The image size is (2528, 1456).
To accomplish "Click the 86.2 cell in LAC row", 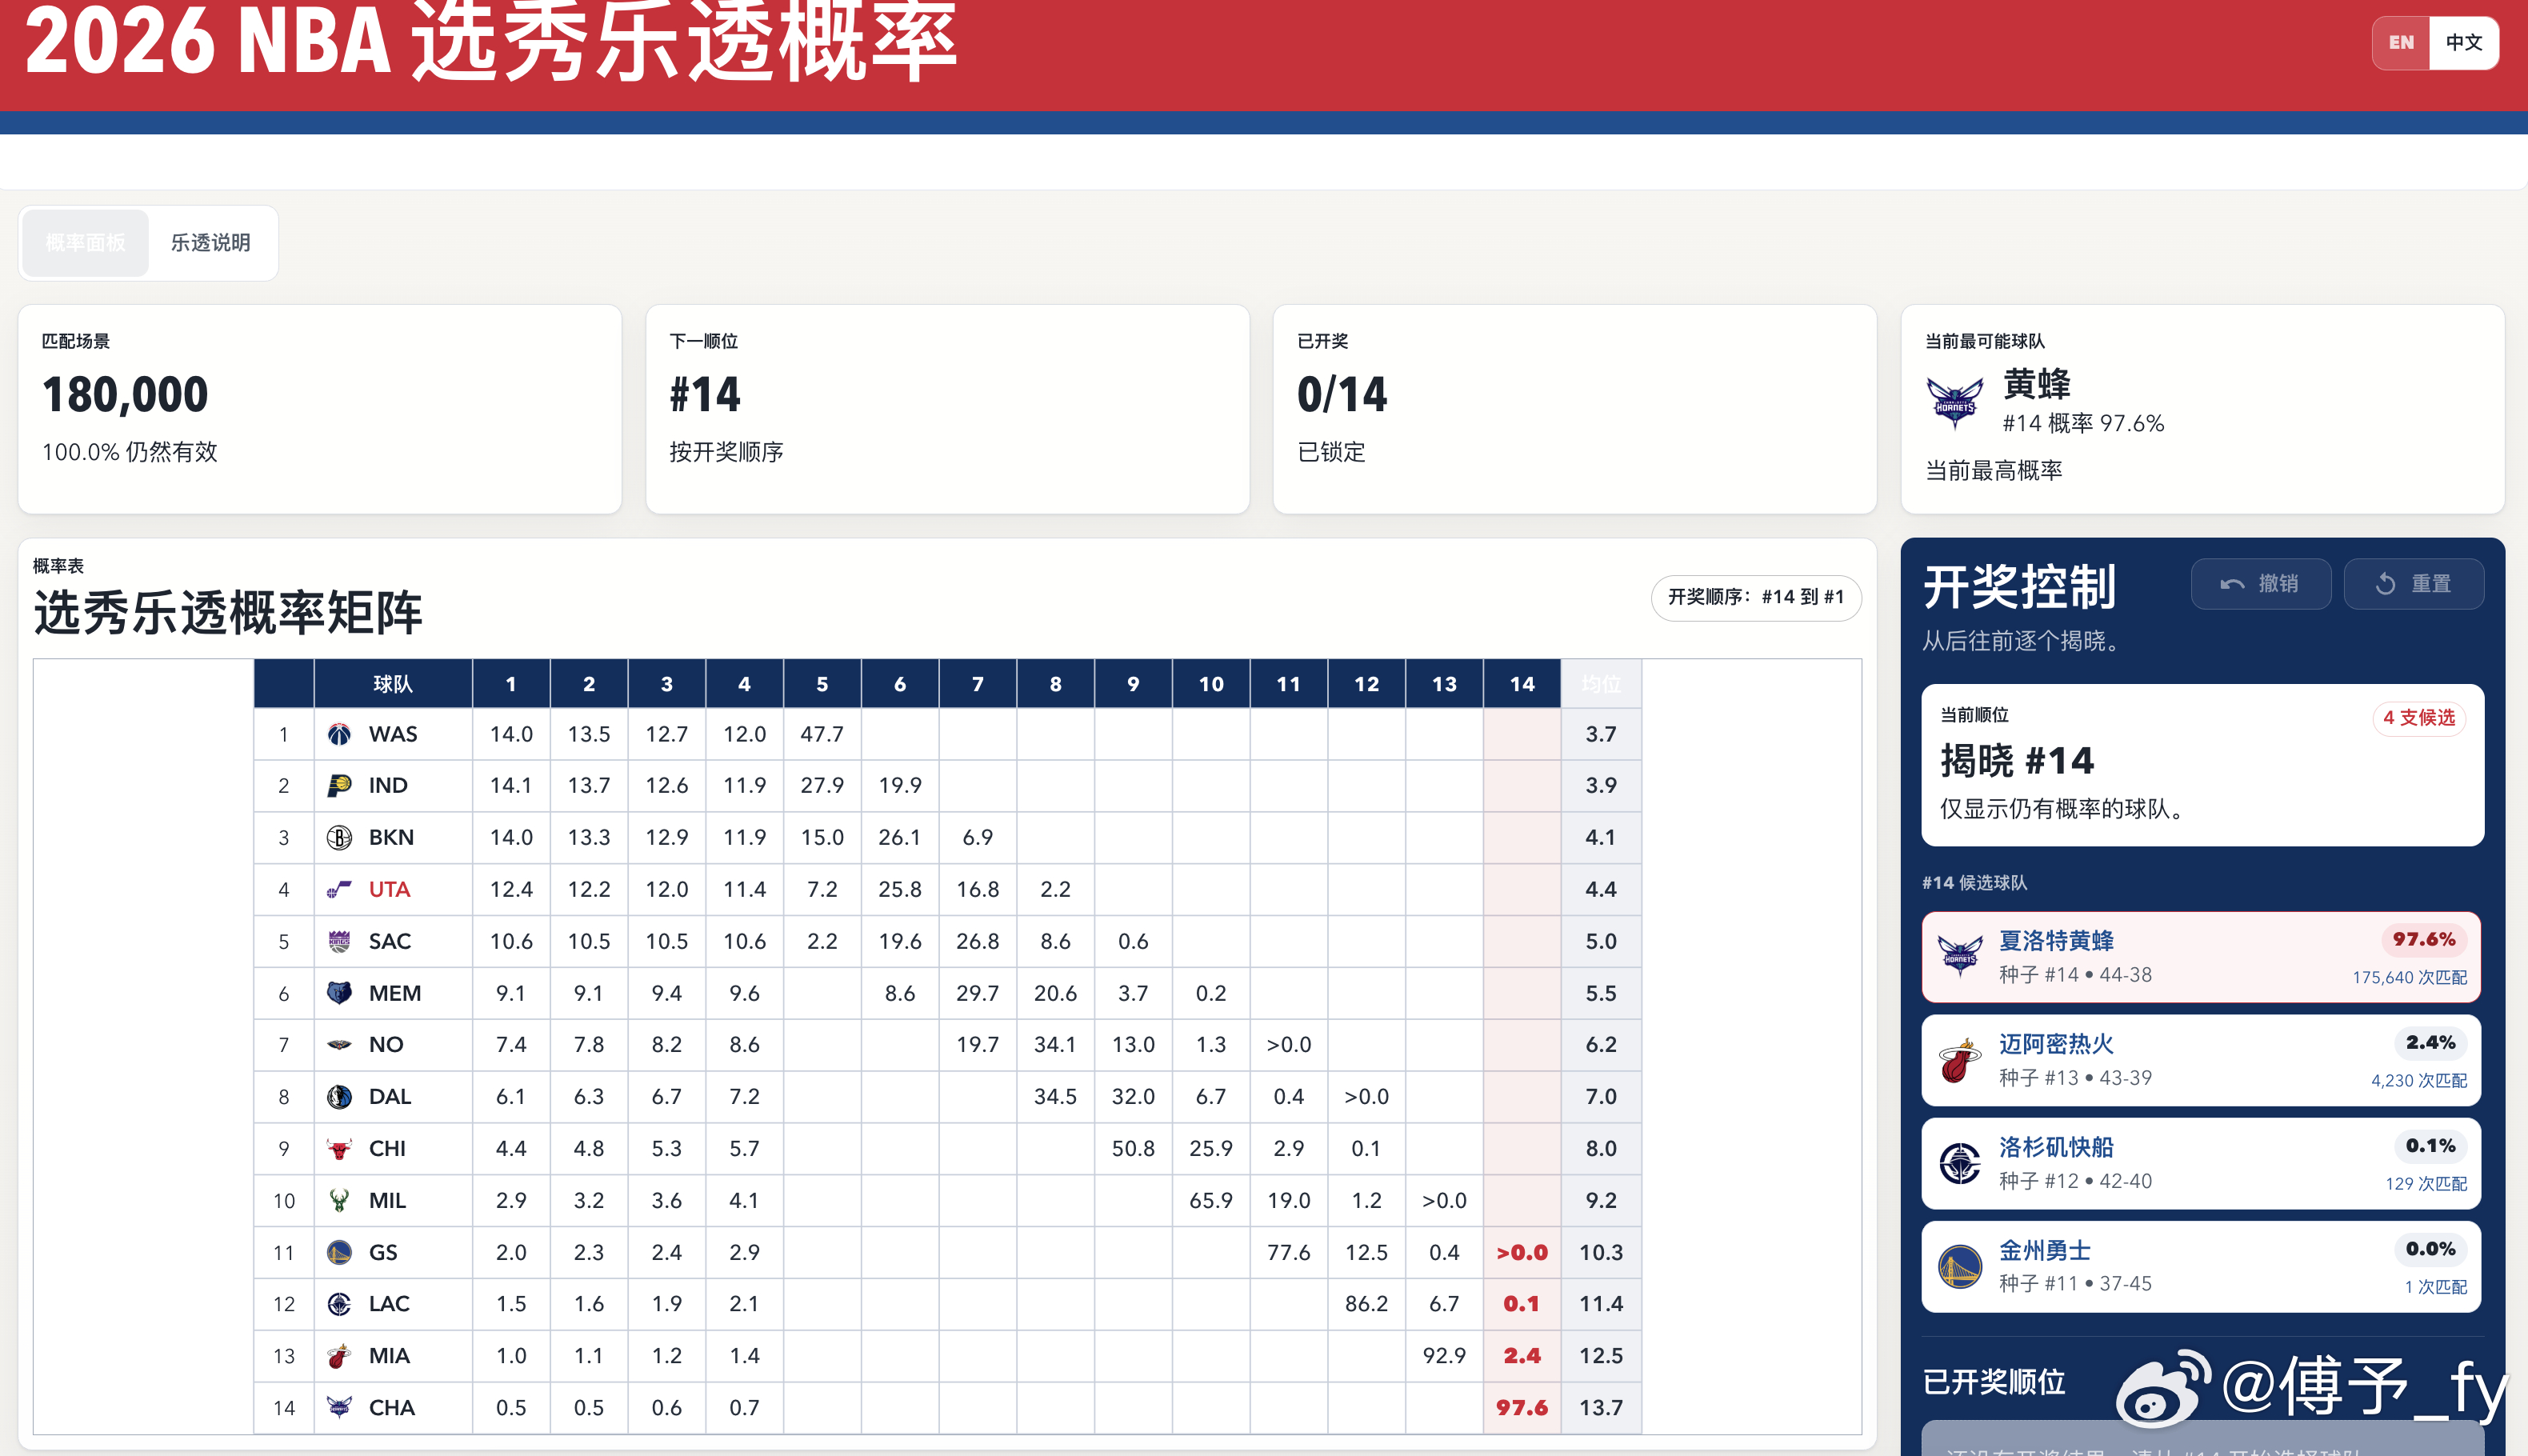I will (1366, 1303).
